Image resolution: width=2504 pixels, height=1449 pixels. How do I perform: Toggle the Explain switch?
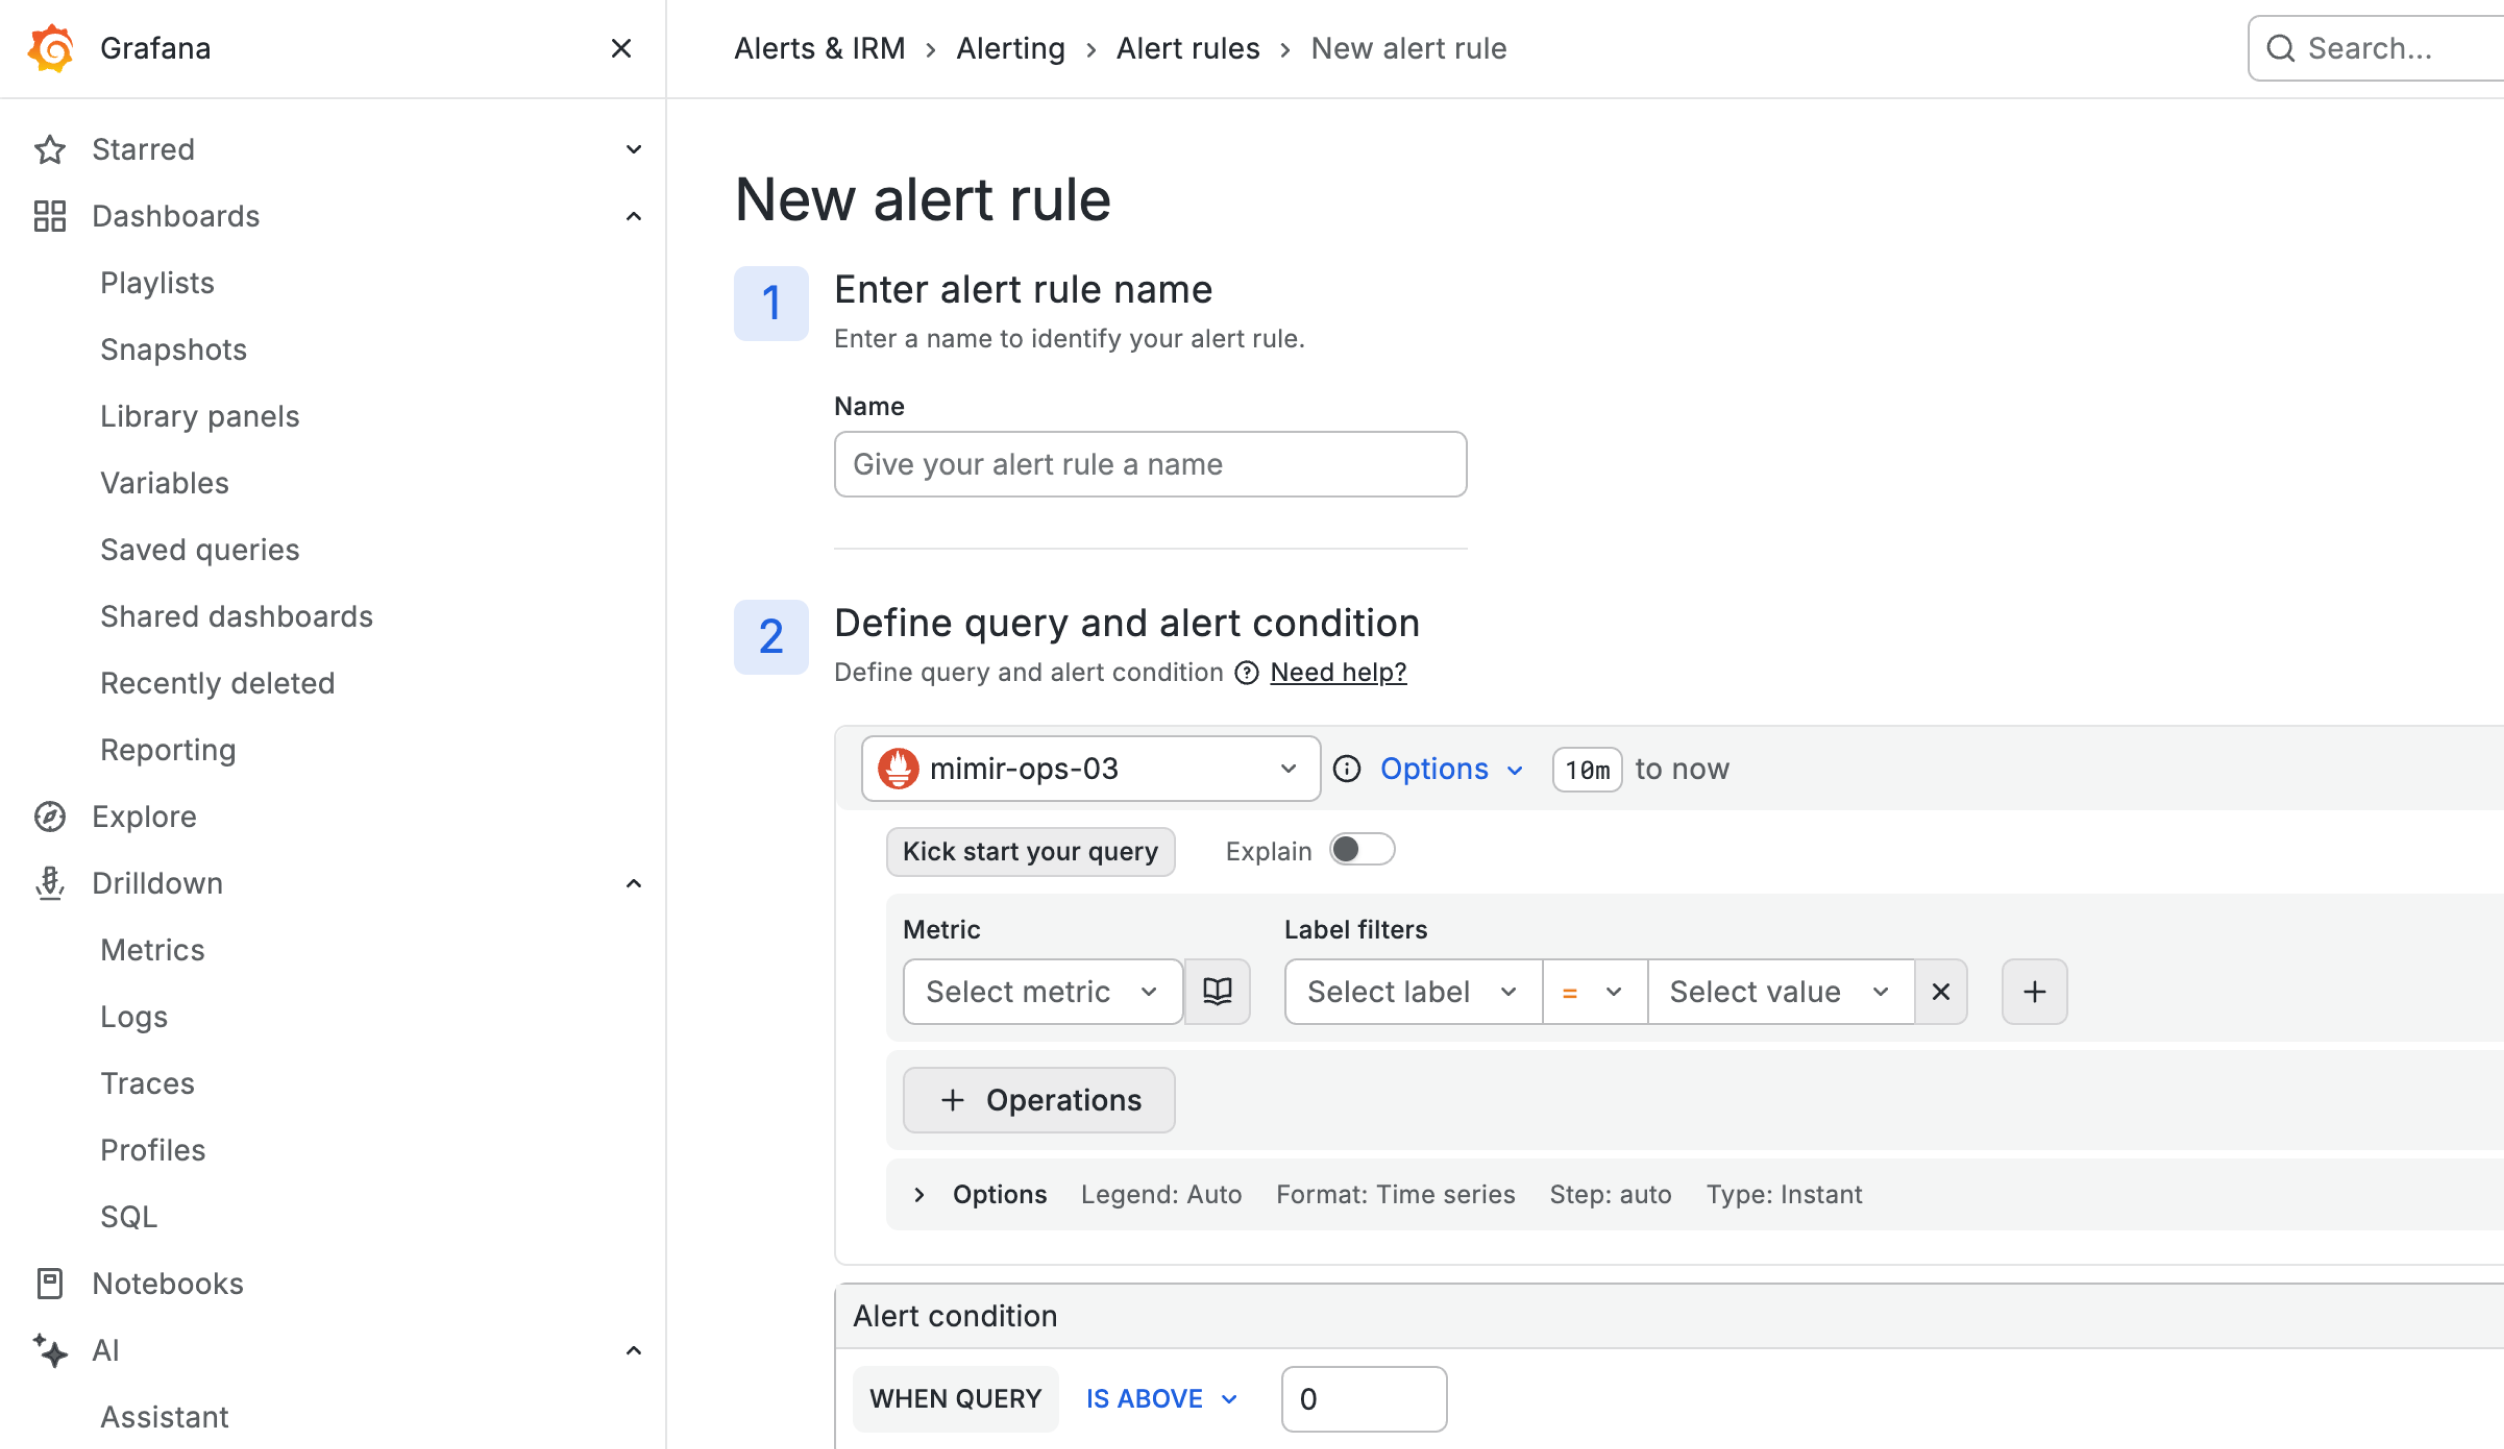(1362, 849)
